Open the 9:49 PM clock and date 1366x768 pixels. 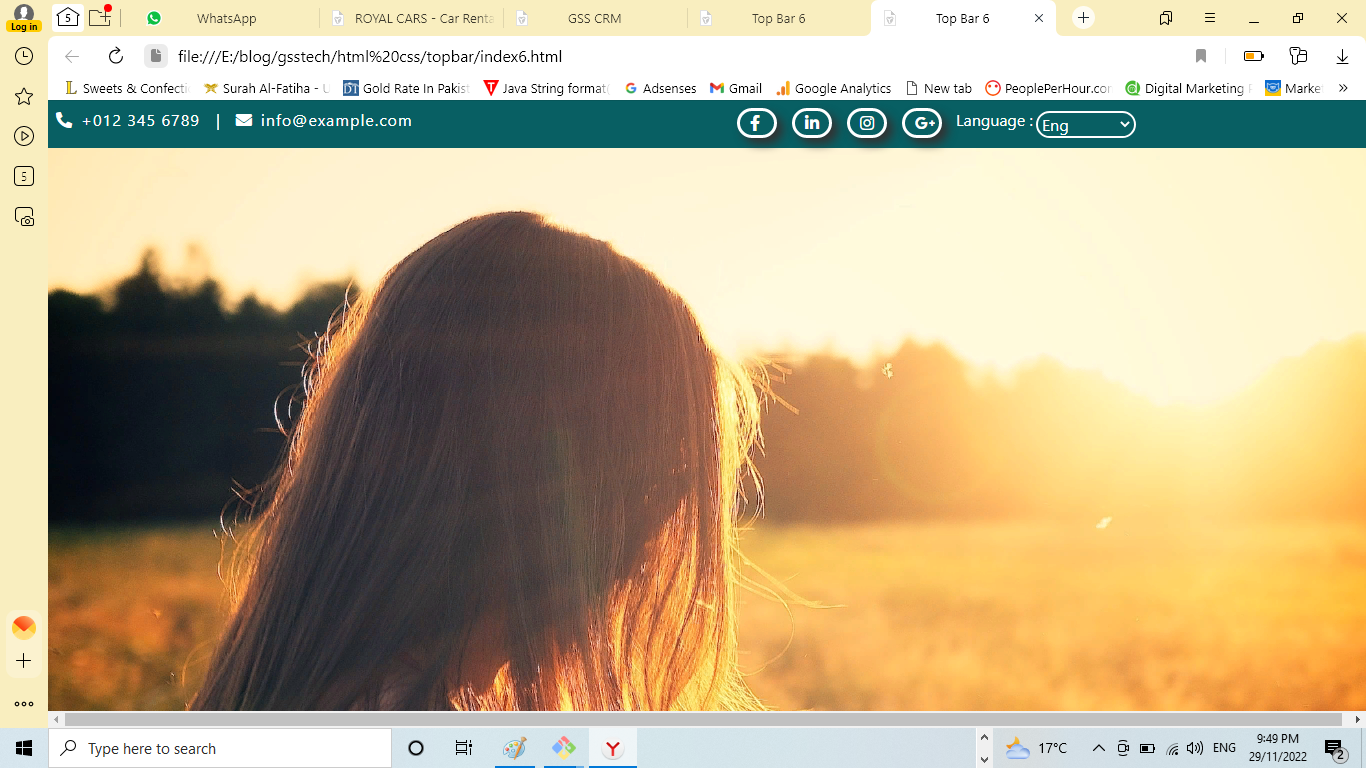tap(1276, 748)
